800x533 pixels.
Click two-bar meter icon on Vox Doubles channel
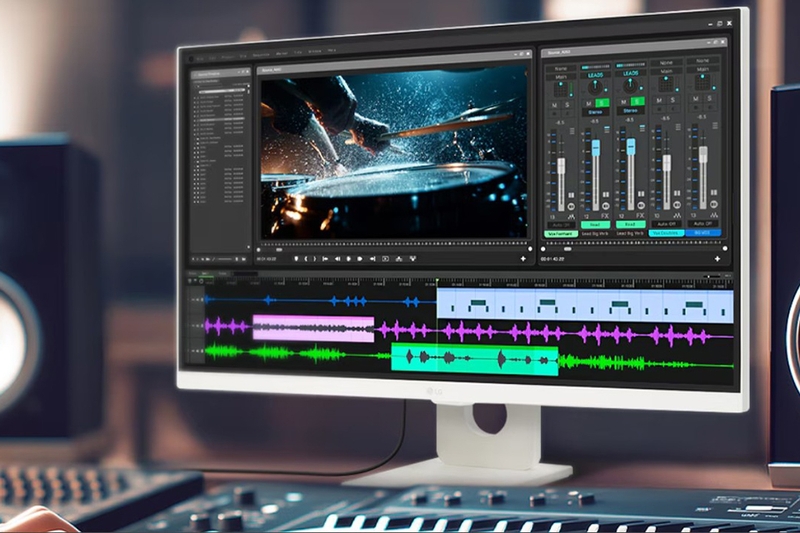677,193
